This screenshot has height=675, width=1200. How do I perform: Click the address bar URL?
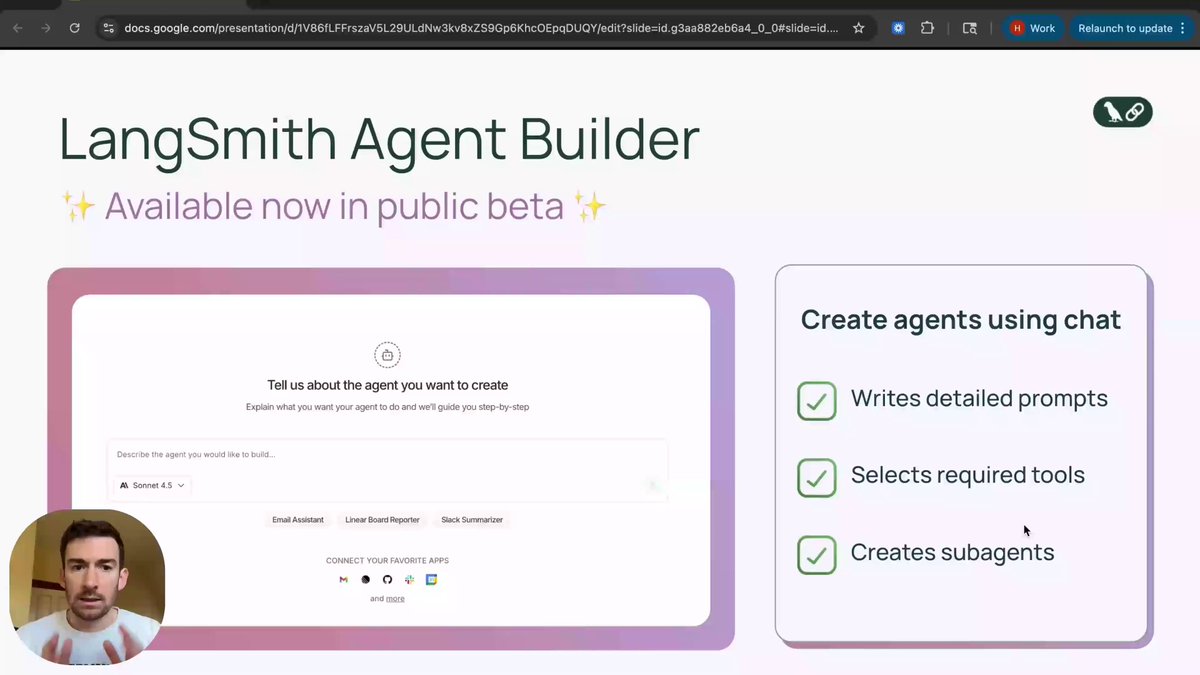point(481,28)
